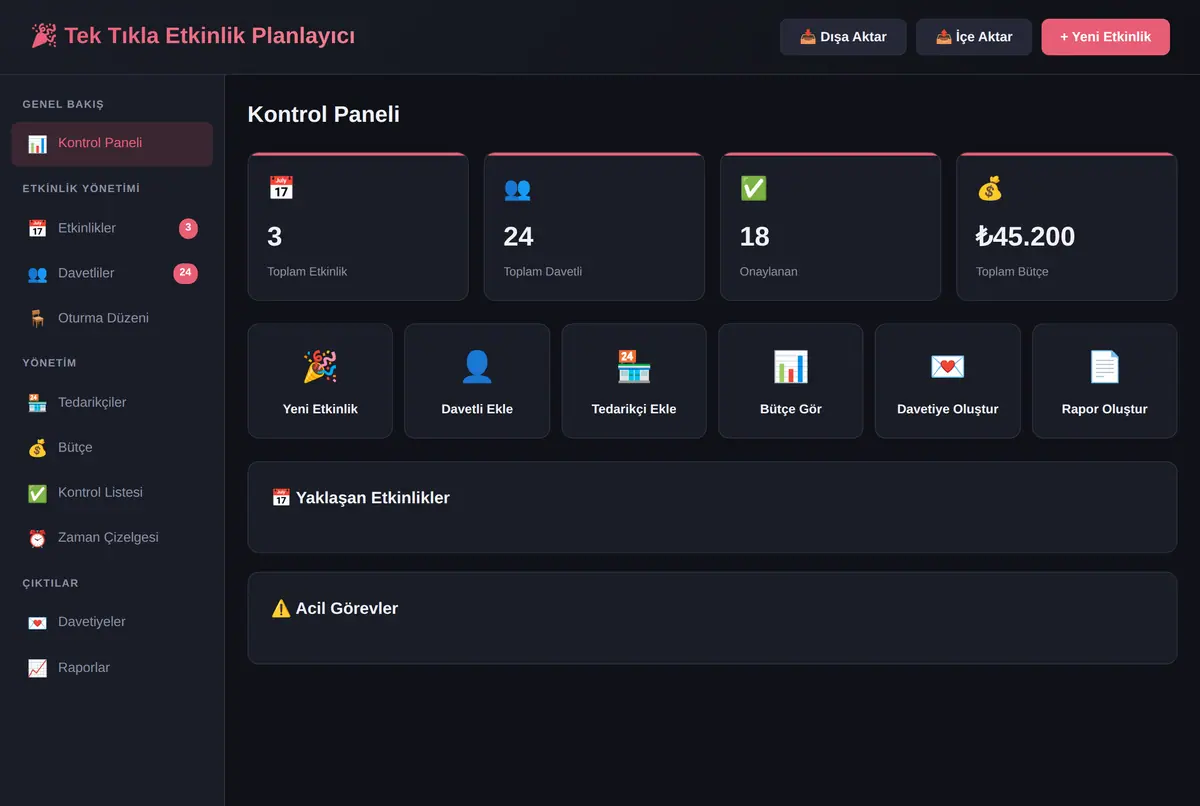Click the document icon in Rapor Oluştur card
Image resolution: width=1200 pixels, height=806 pixels.
[1105, 367]
